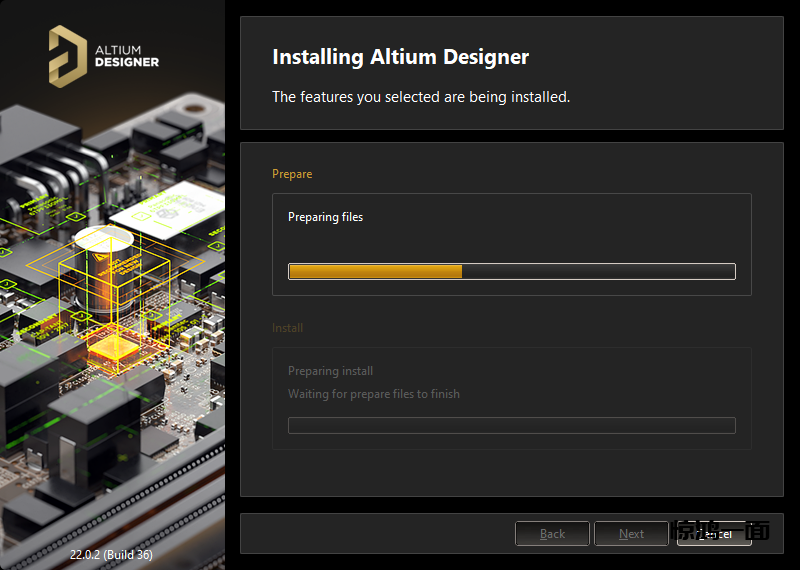800x570 pixels.
Task: Click the greyed-out 'Install' section label
Action: point(287,328)
